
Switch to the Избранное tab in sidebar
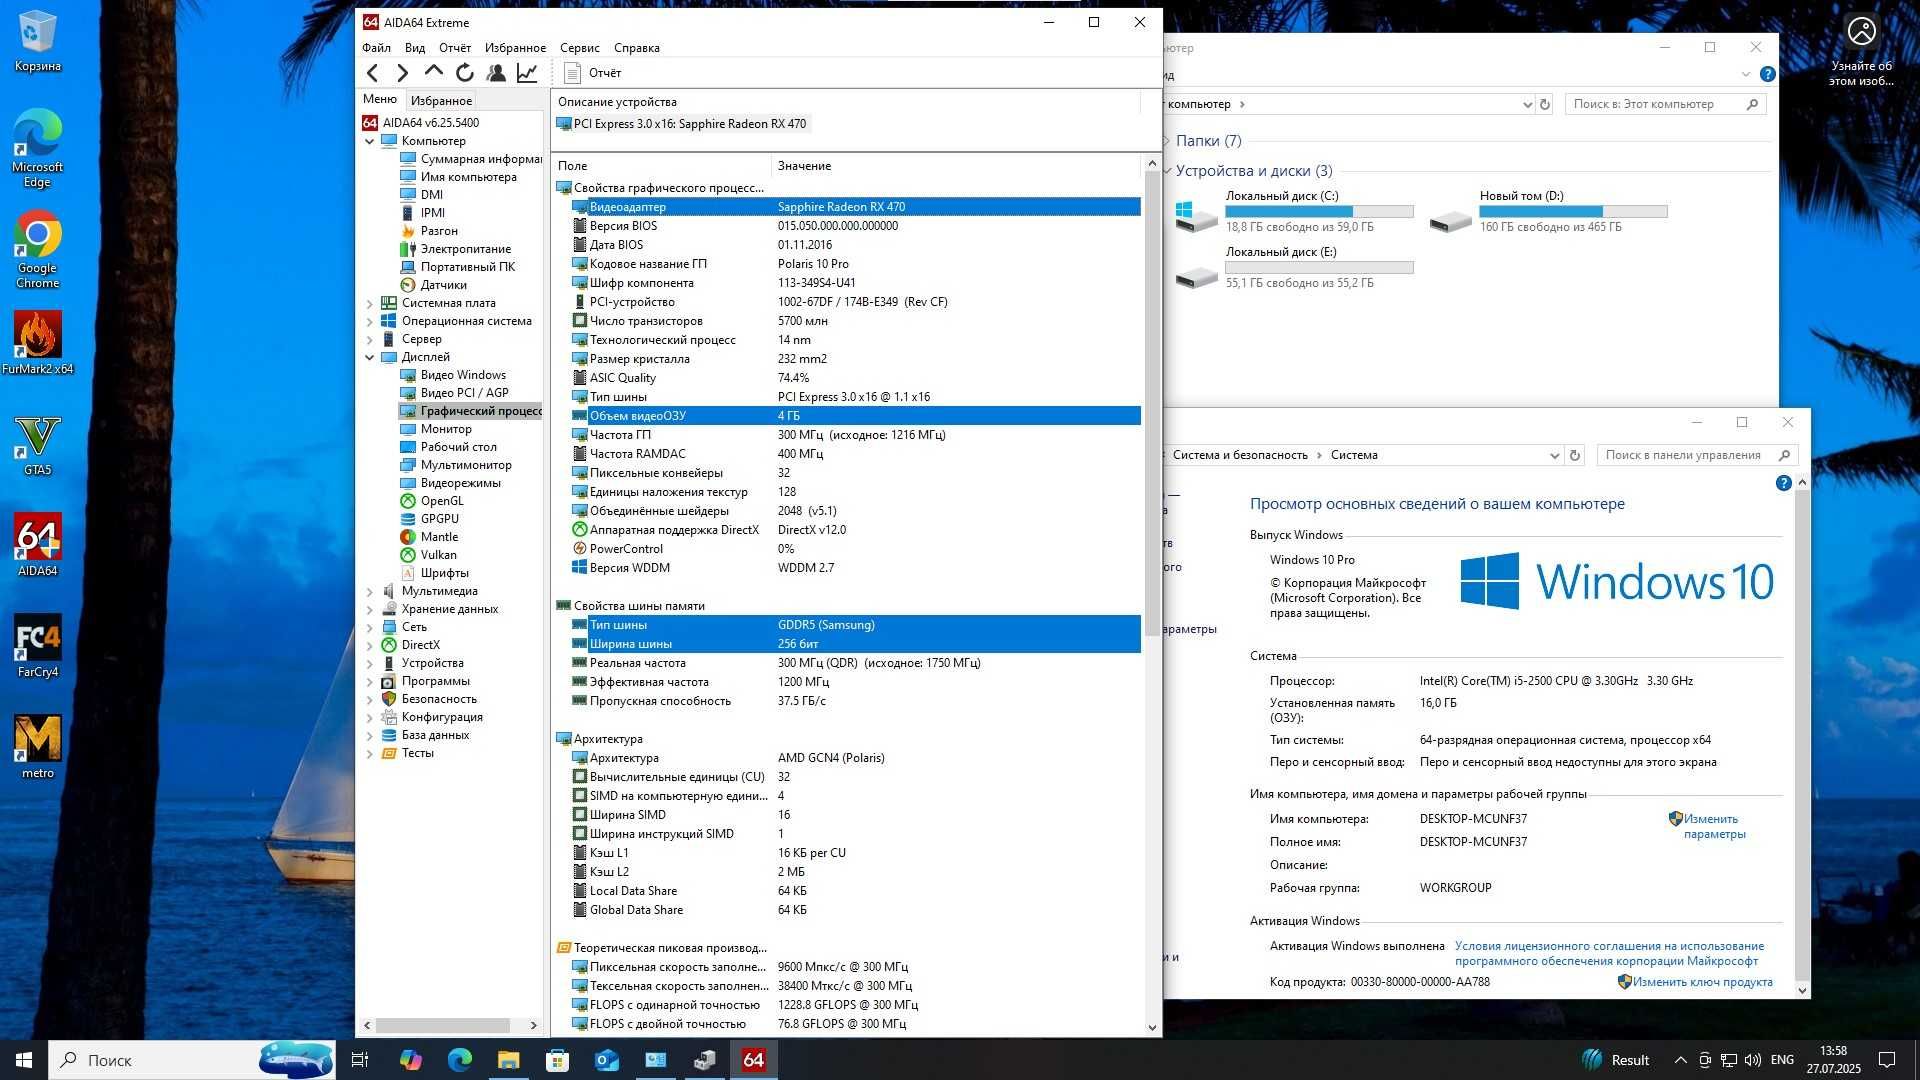pyautogui.click(x=441, y=100)
